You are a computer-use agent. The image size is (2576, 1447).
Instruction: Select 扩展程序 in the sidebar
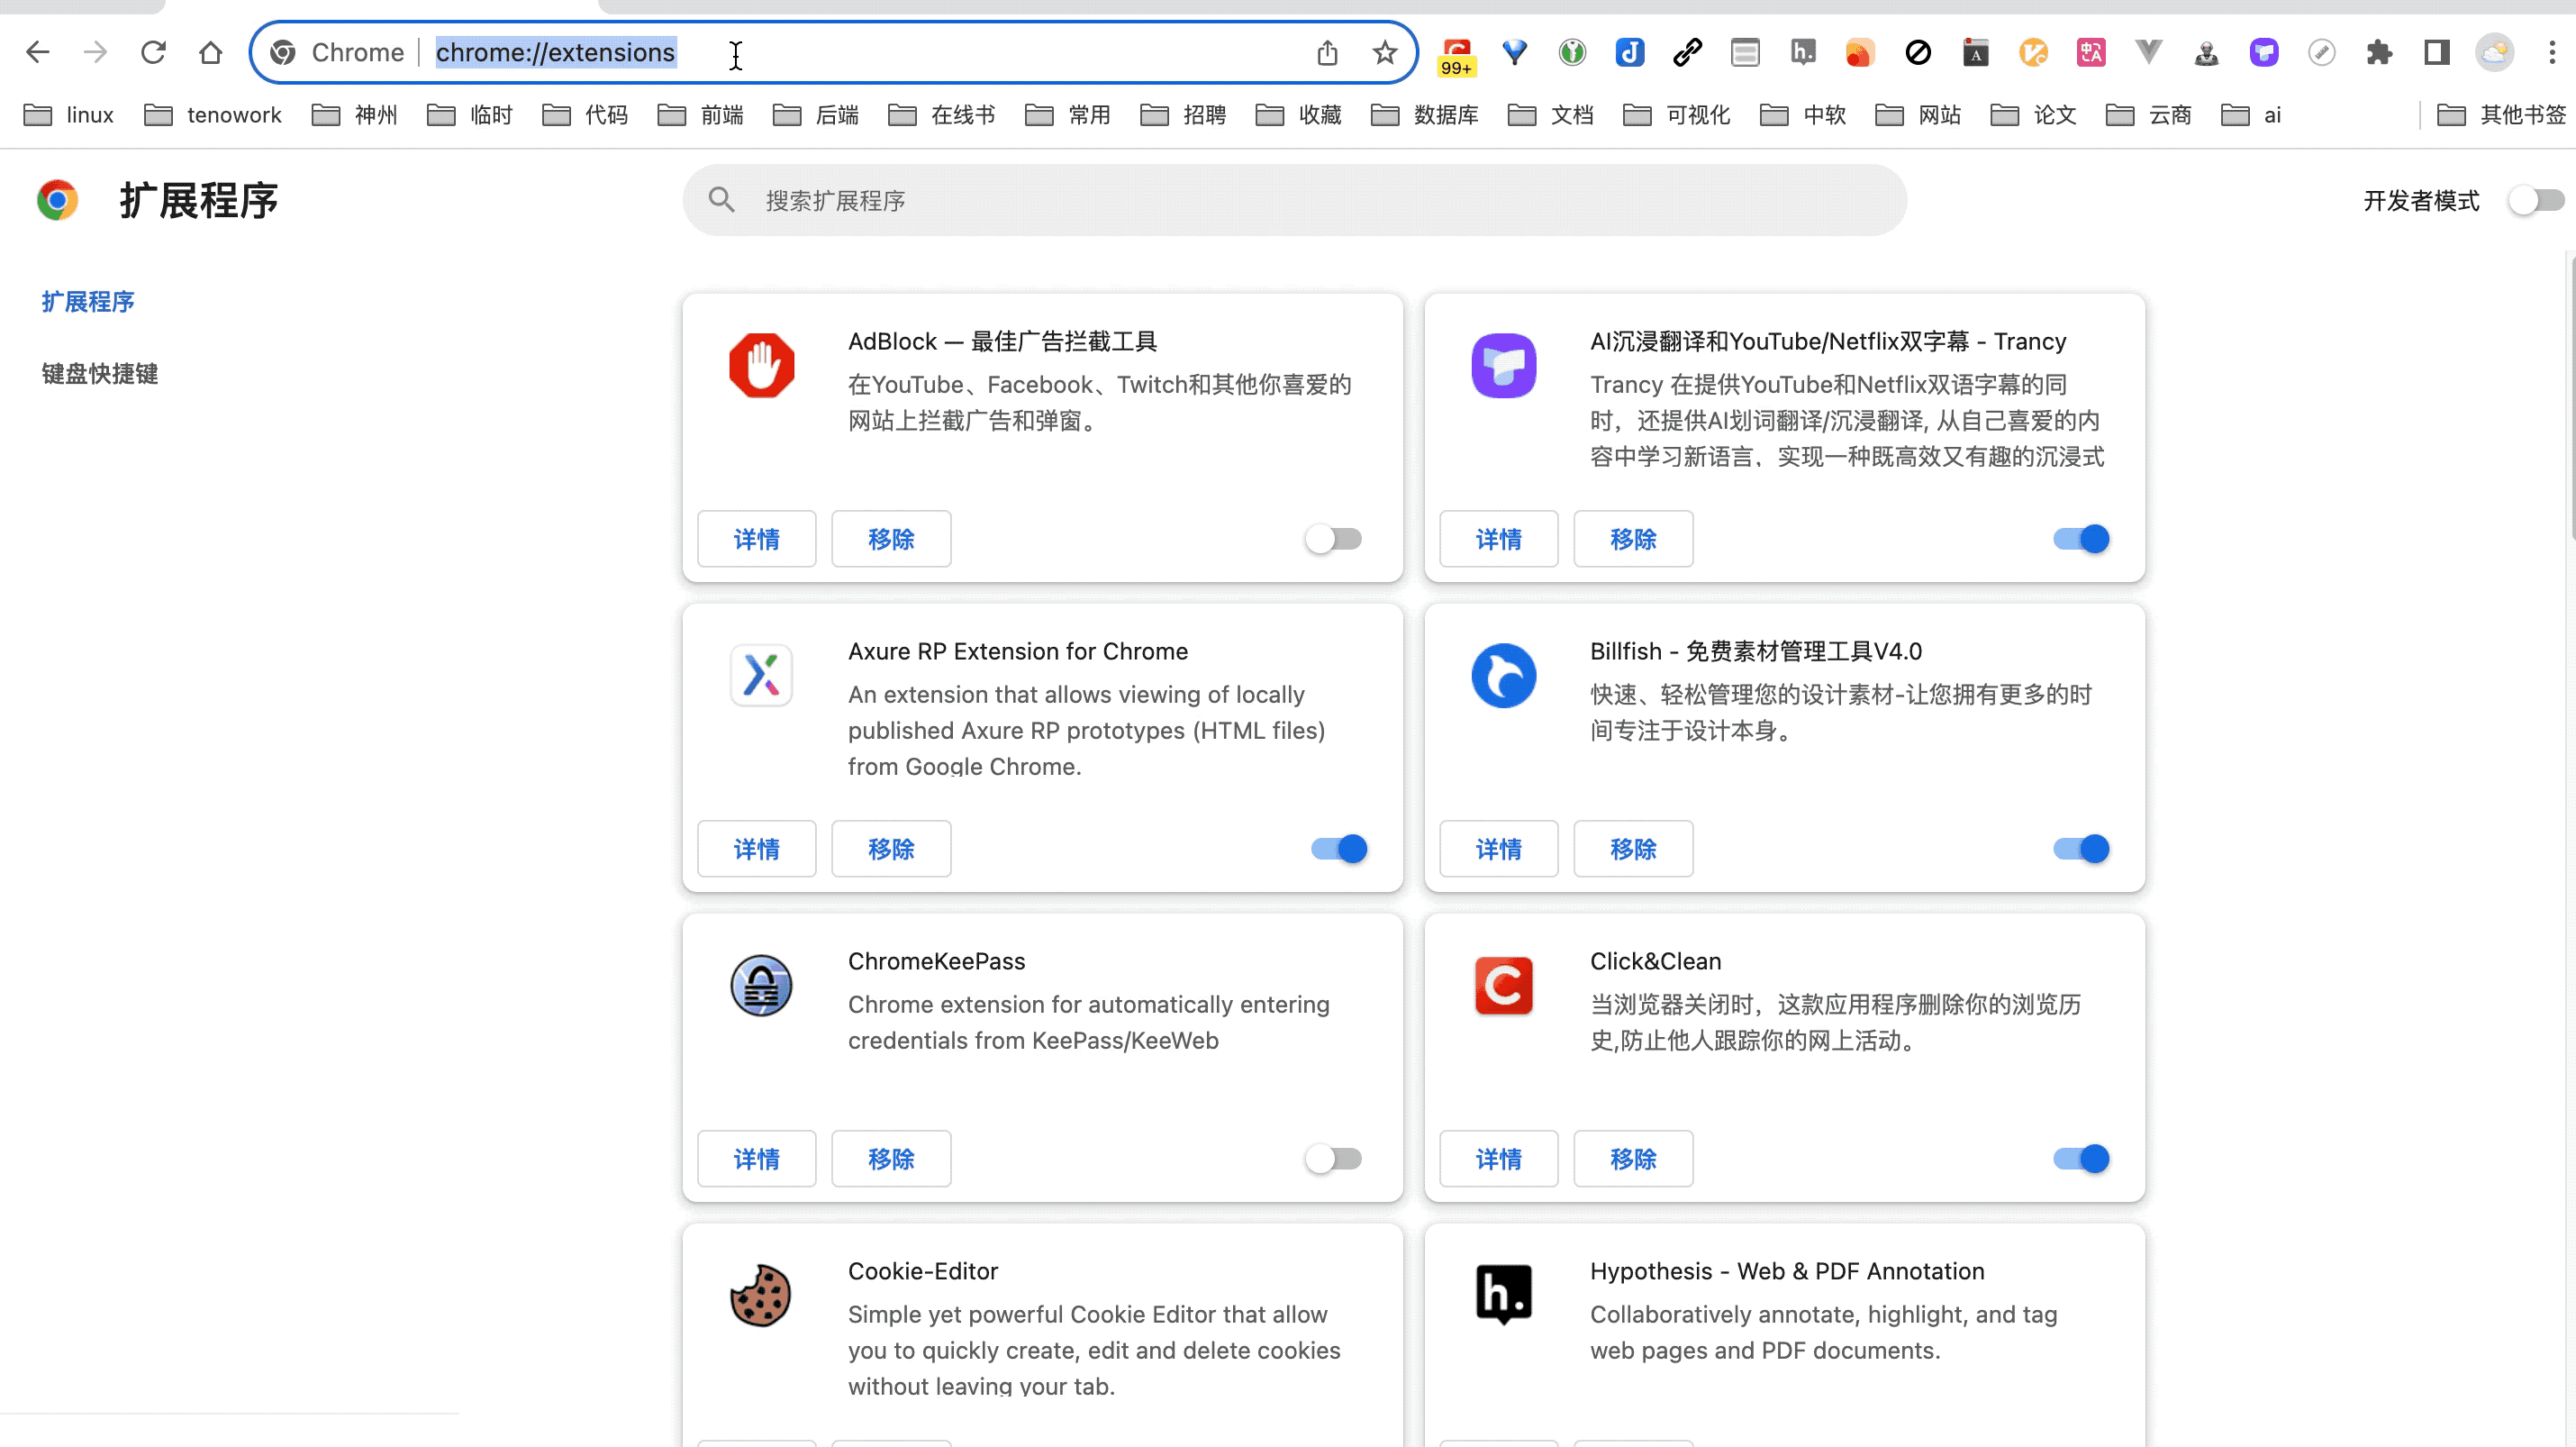click(88, 301)
